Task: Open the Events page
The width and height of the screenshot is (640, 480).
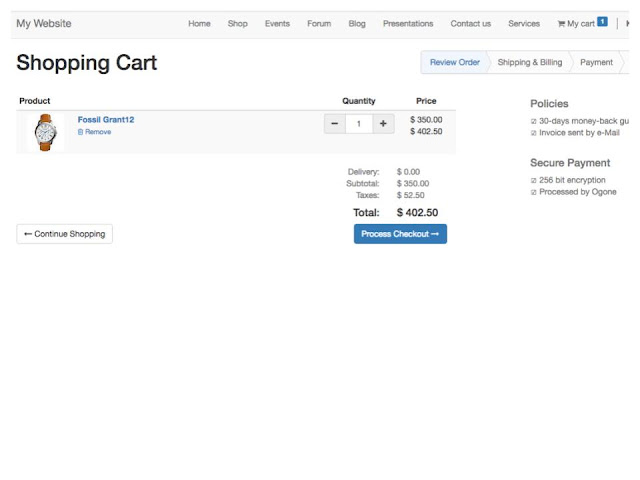Action: [277, 23]
